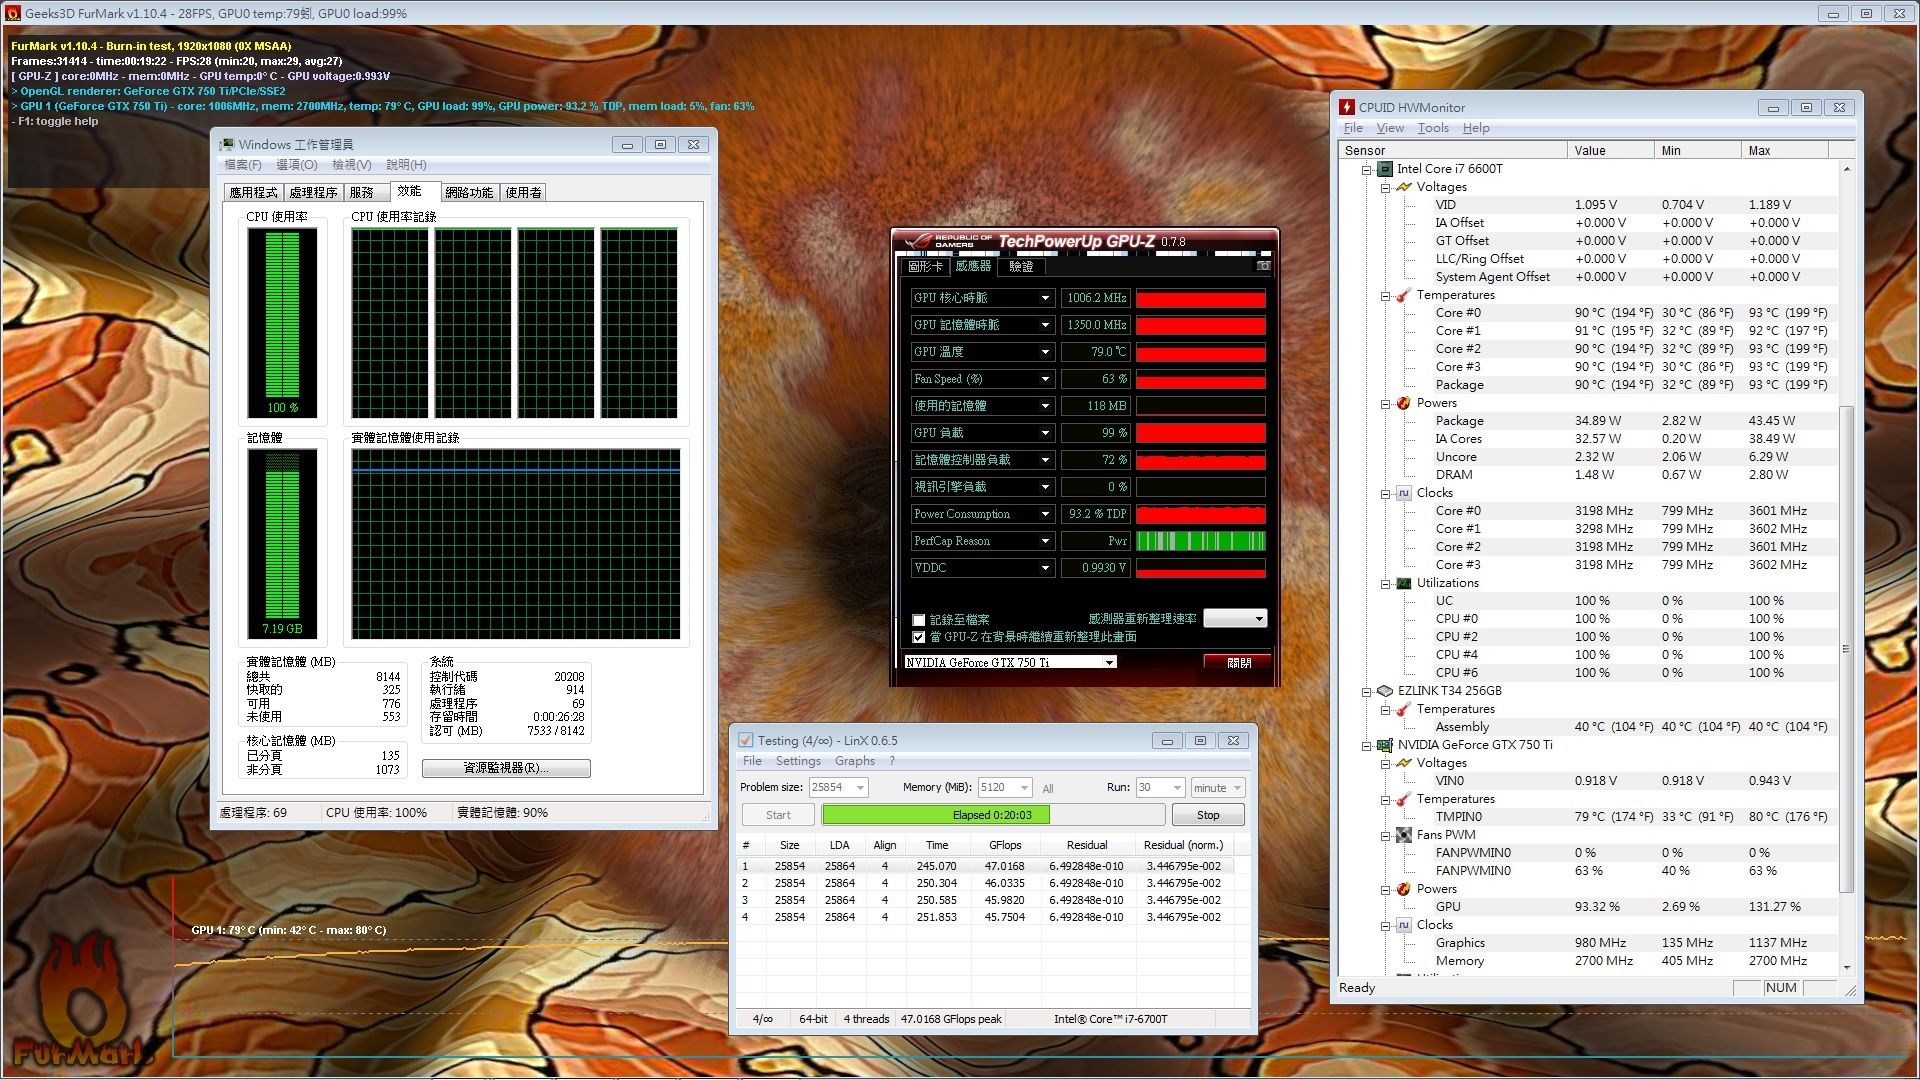The width and height of the screenshot is (1920, 1080).
Task: Click the GPU temperature red sensor graph bar
Action: point(1201,352)
